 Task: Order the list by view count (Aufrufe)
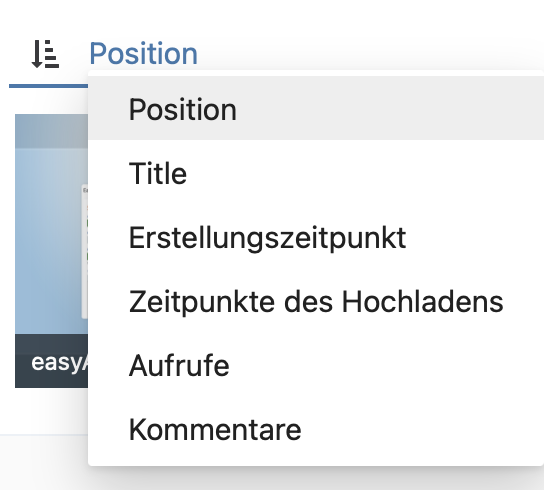click(316, 365)
